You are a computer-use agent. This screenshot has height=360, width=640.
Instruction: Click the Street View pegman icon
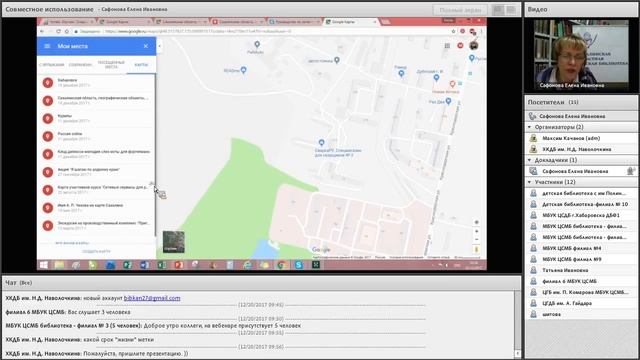pyautogui.click(x=476, y=249)
